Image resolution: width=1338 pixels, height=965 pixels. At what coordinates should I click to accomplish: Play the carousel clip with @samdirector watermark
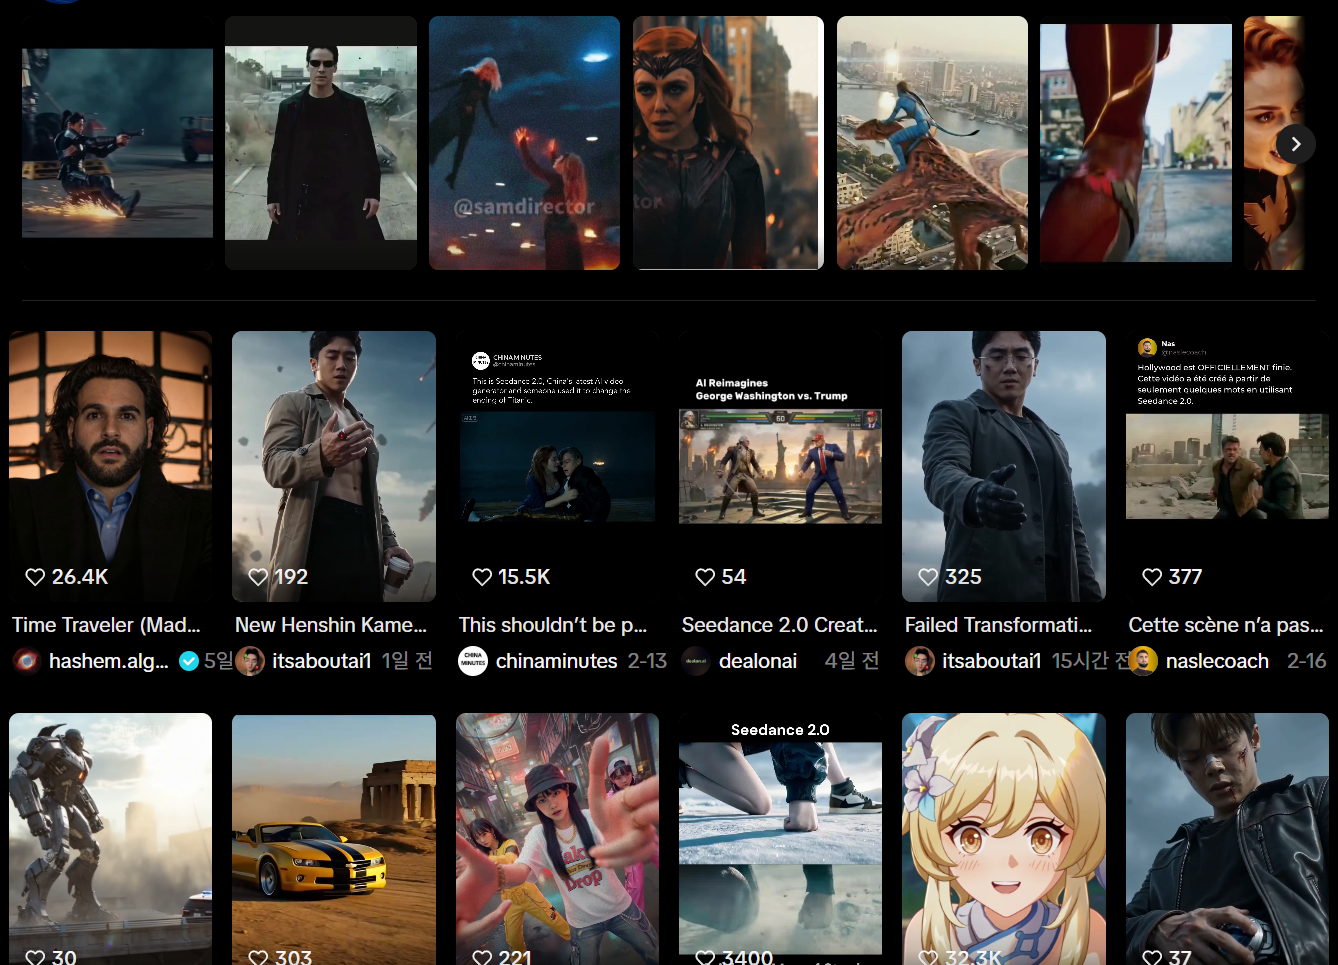tap(524, 143)
